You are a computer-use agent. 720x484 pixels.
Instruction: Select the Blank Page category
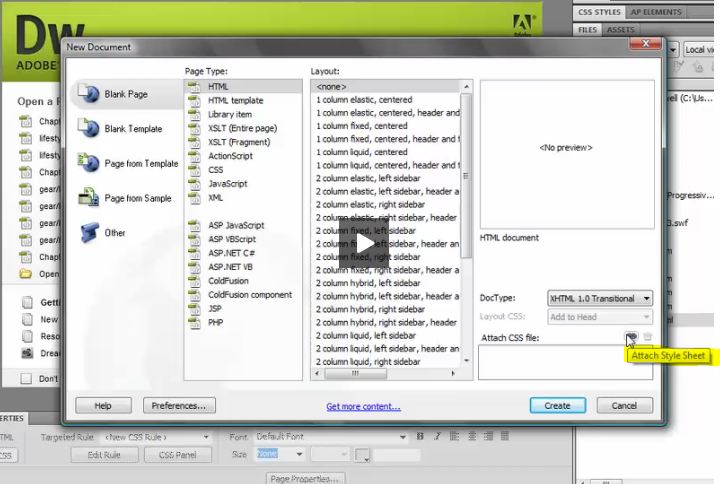[x=127, y=94]
